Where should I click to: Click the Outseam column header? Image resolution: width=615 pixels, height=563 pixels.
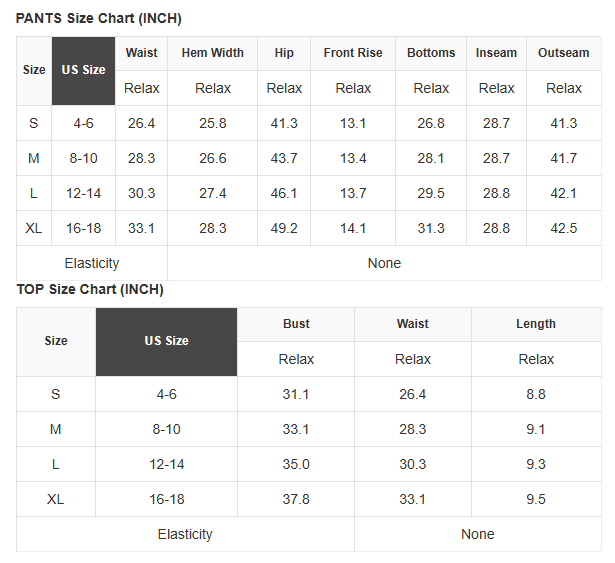[x=564, y=53]
